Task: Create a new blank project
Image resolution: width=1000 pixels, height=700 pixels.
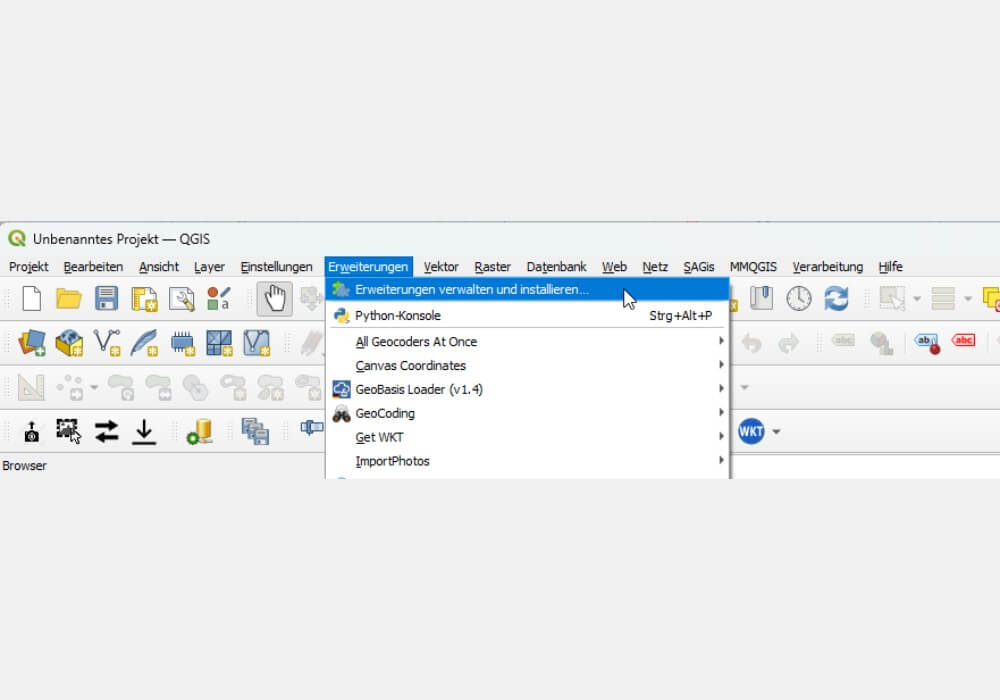Action: point(31,298)
